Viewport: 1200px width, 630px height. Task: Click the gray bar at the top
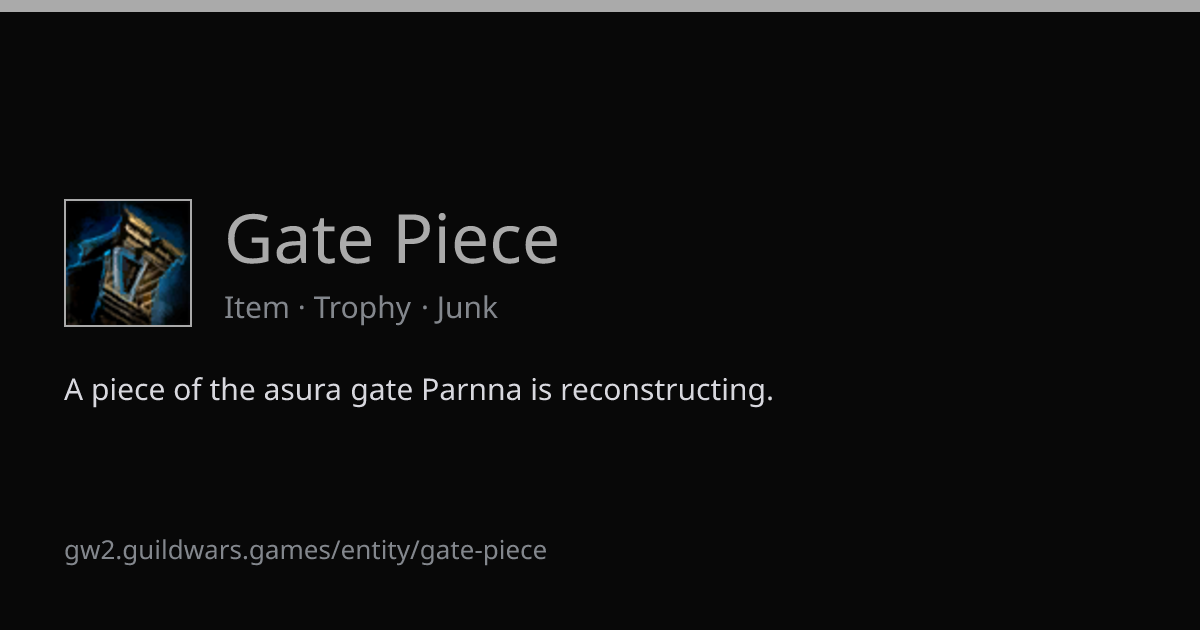[600, 5]
